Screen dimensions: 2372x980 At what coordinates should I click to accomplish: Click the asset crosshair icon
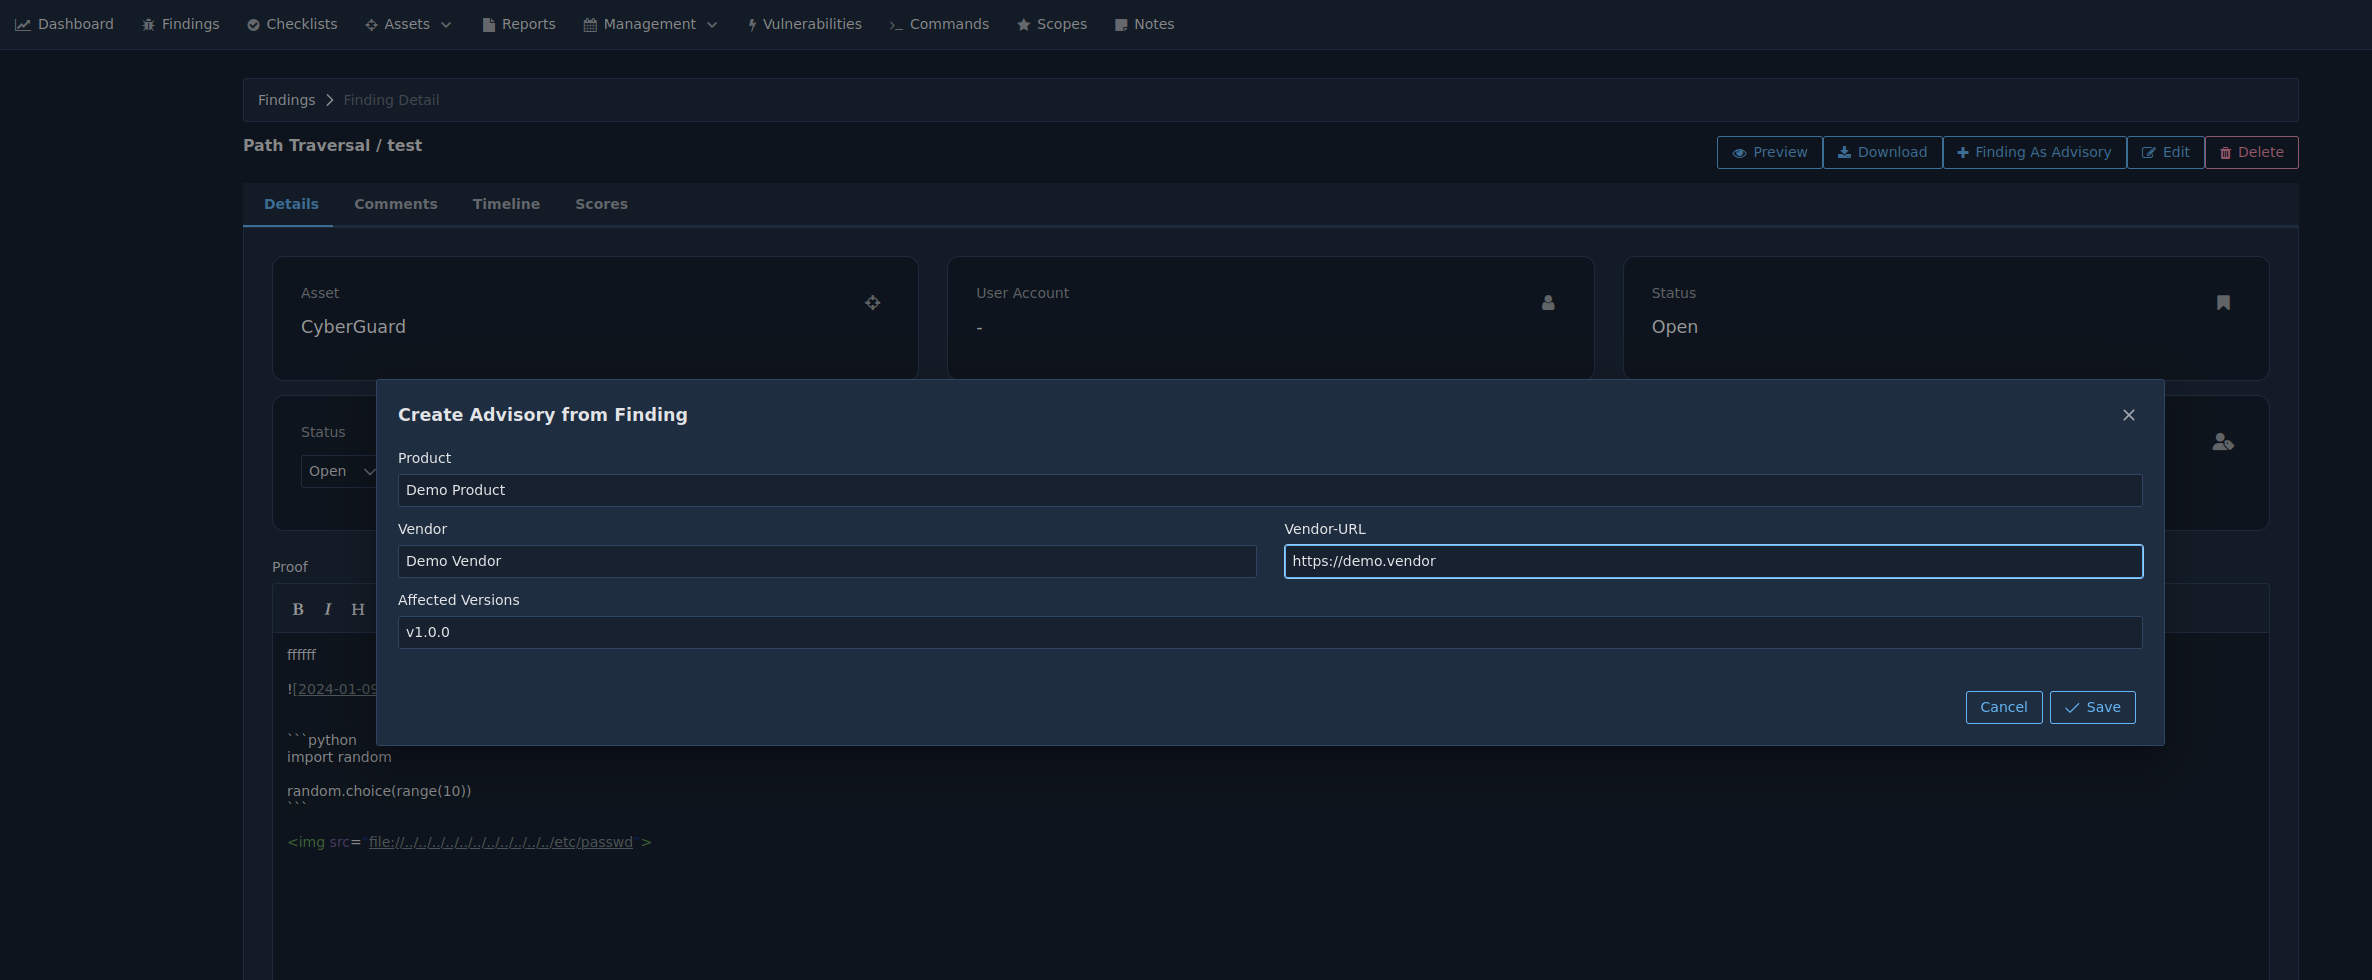[872, 303]
